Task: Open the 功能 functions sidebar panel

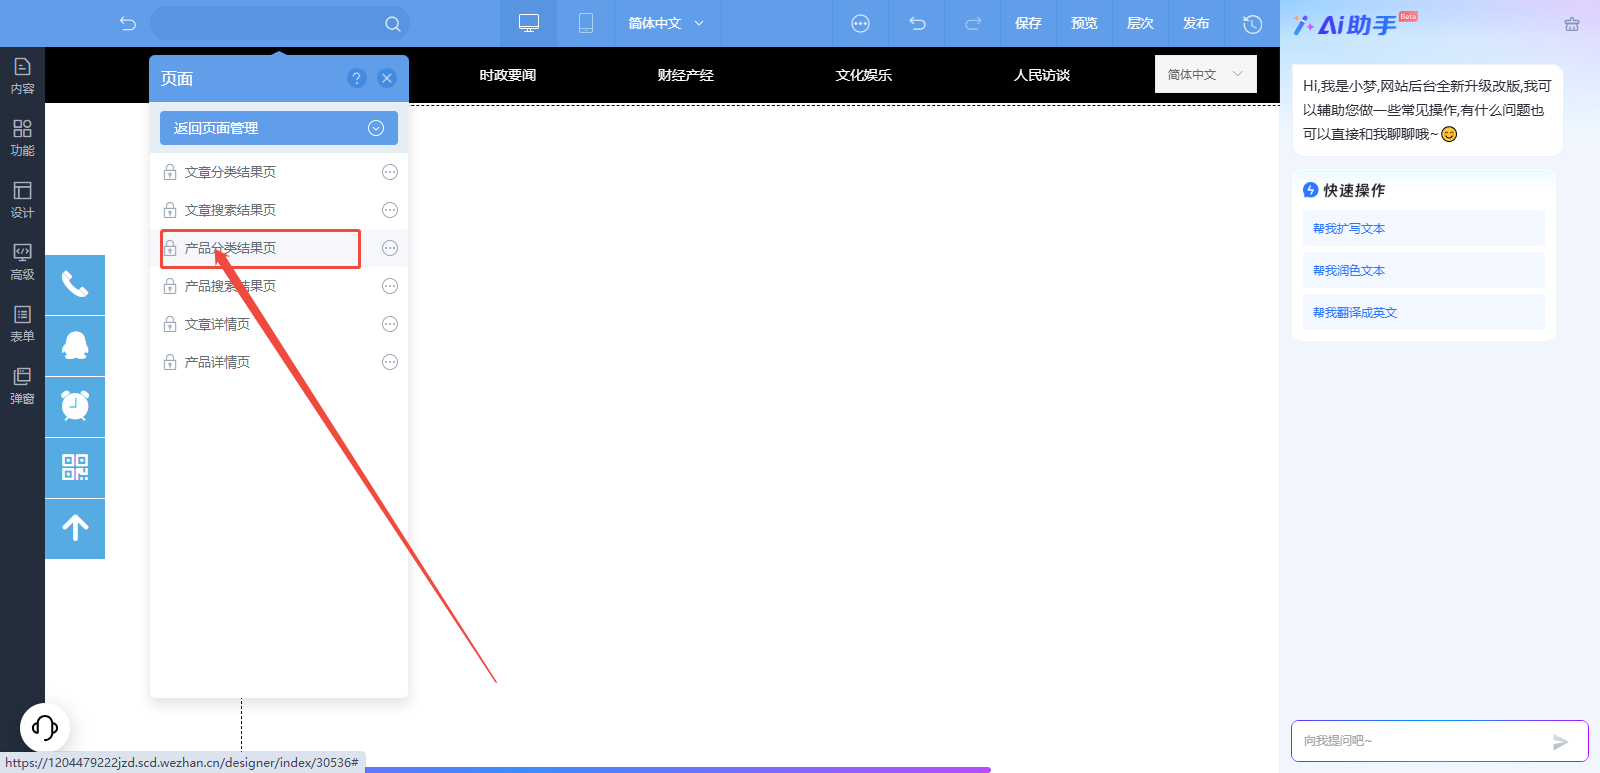Action: click(22, 138)
